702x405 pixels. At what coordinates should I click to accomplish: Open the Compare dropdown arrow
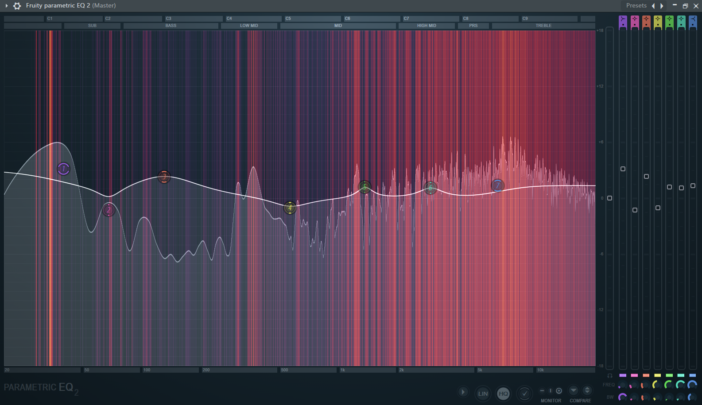click(573, 390)
